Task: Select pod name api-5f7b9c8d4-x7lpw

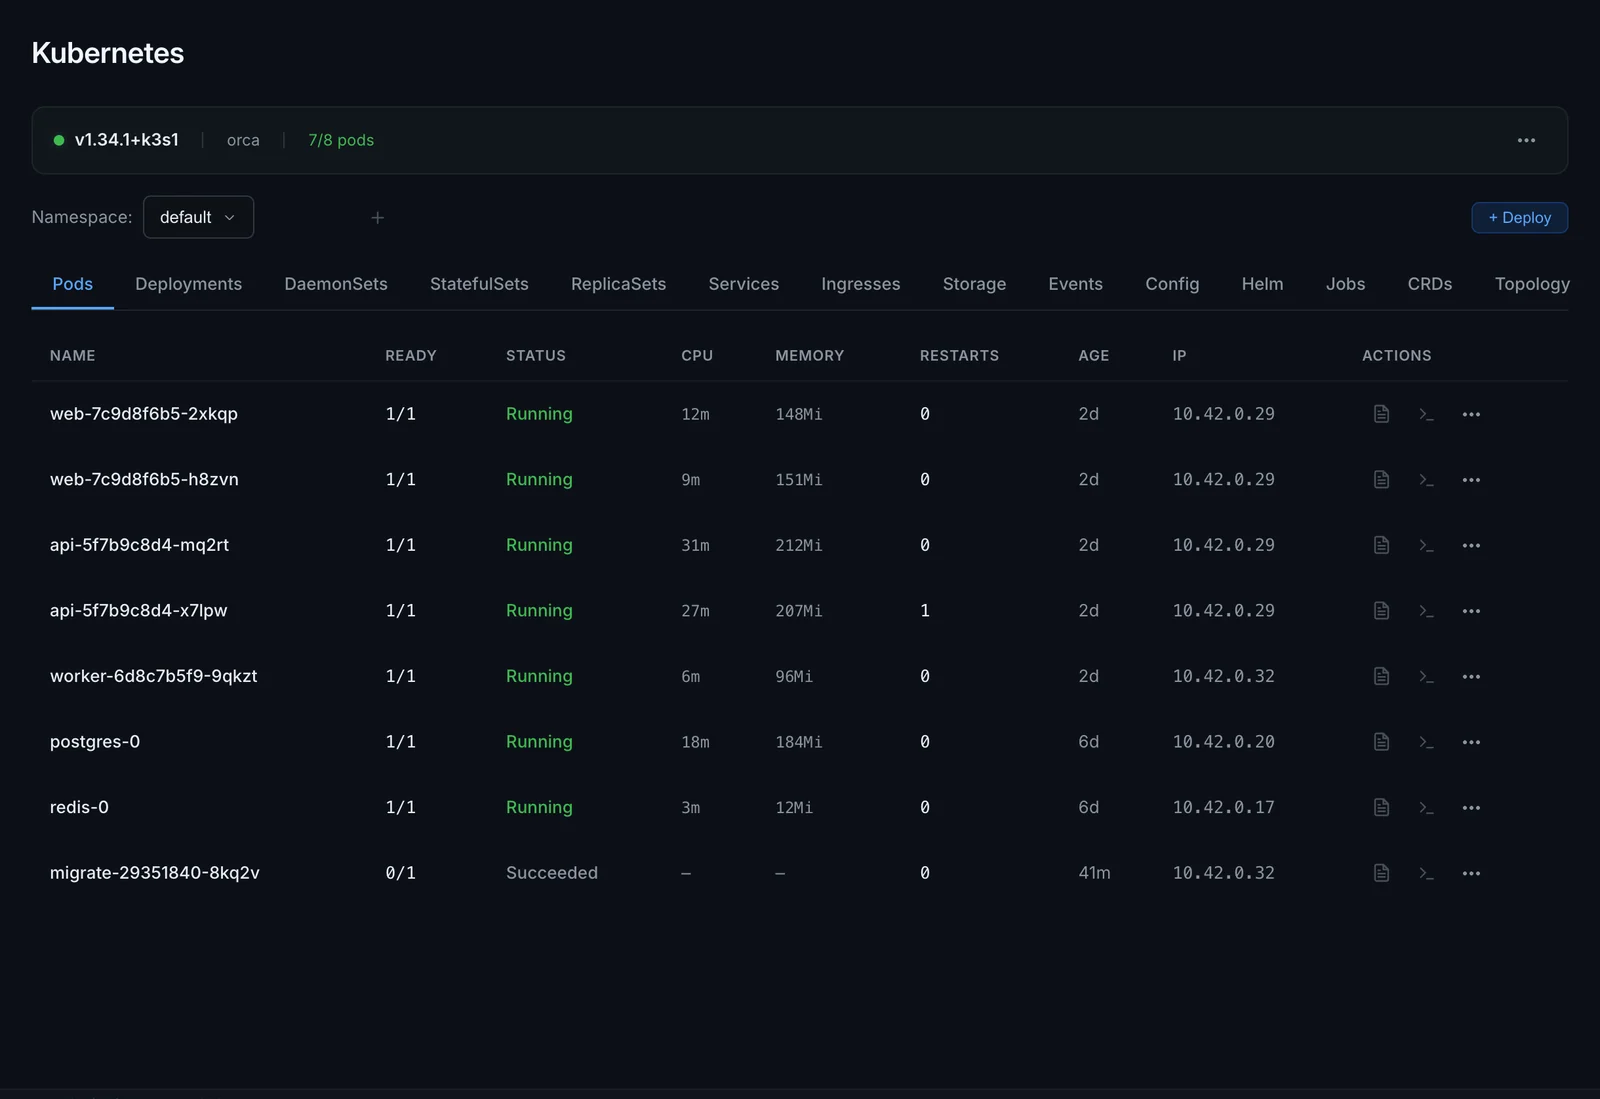Action: click(138, 611)
